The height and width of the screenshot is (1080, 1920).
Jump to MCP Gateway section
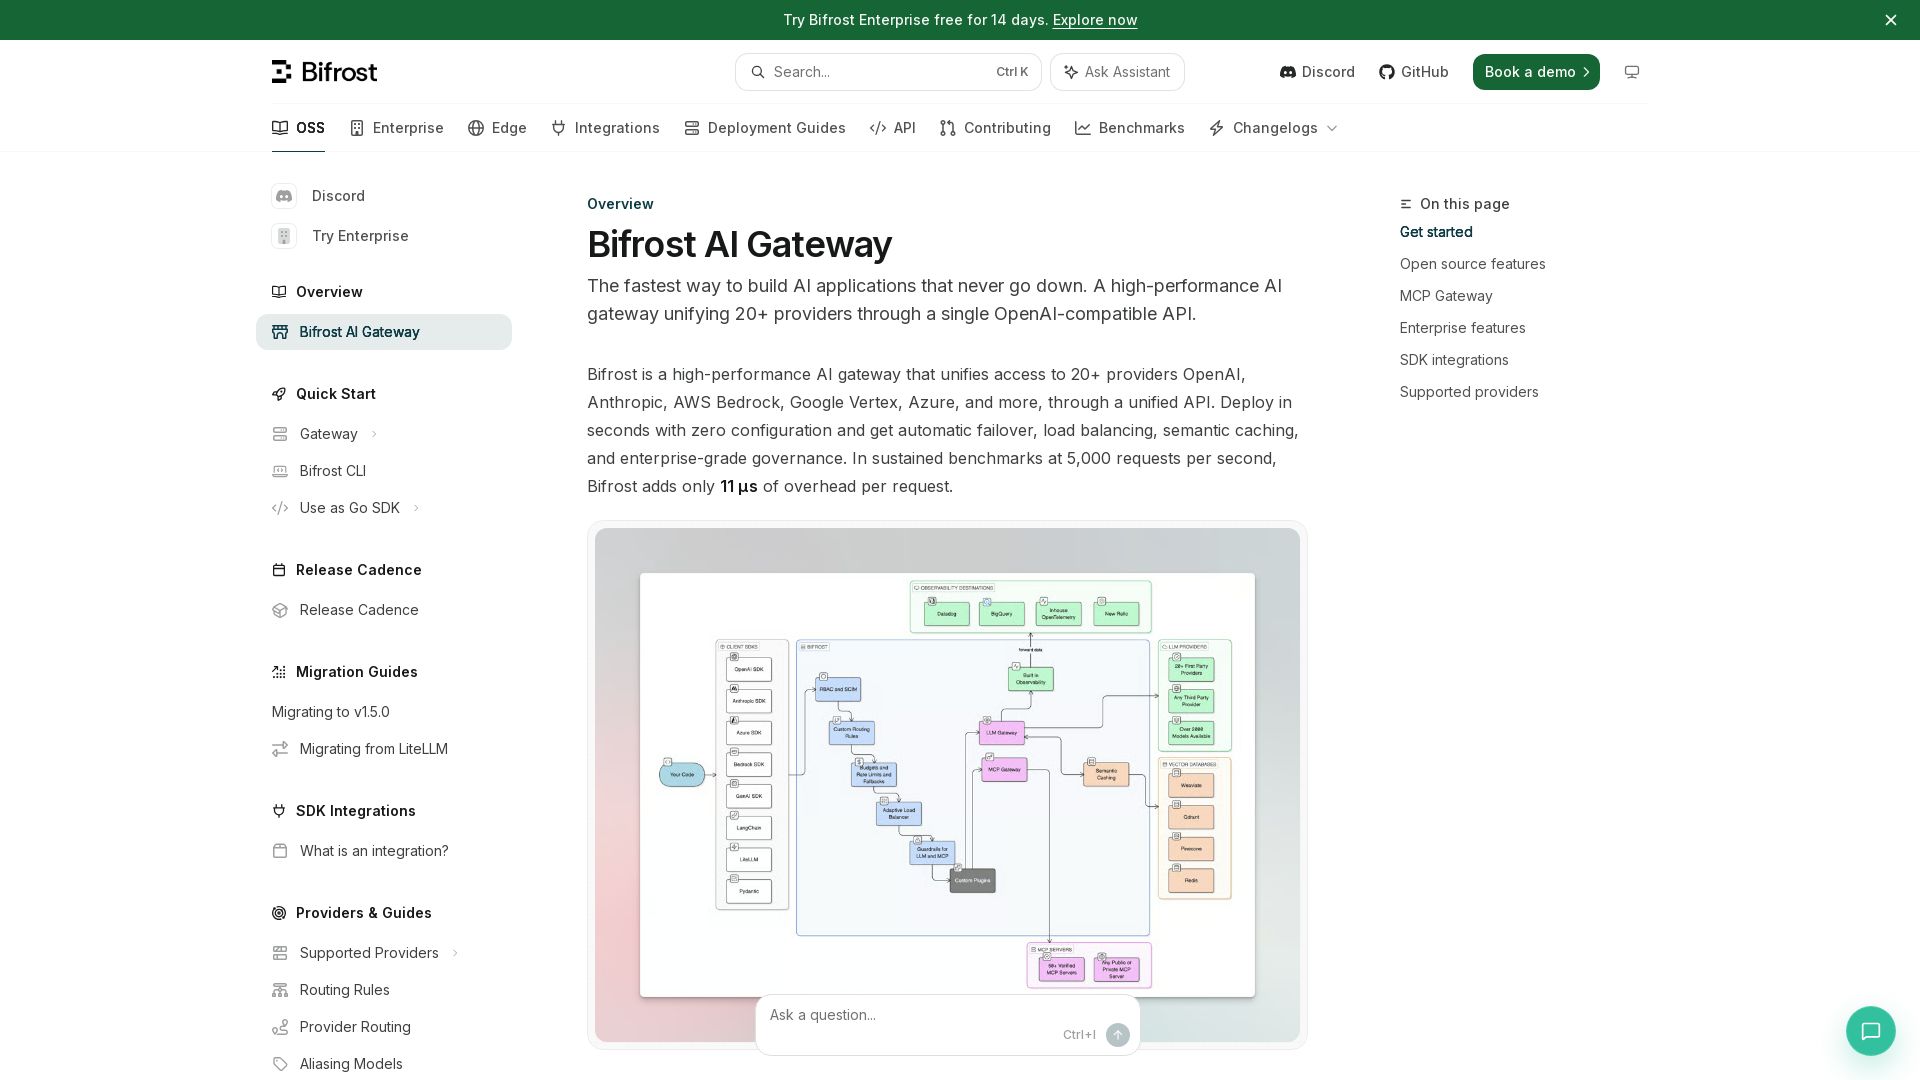[x=1446, y=296]
